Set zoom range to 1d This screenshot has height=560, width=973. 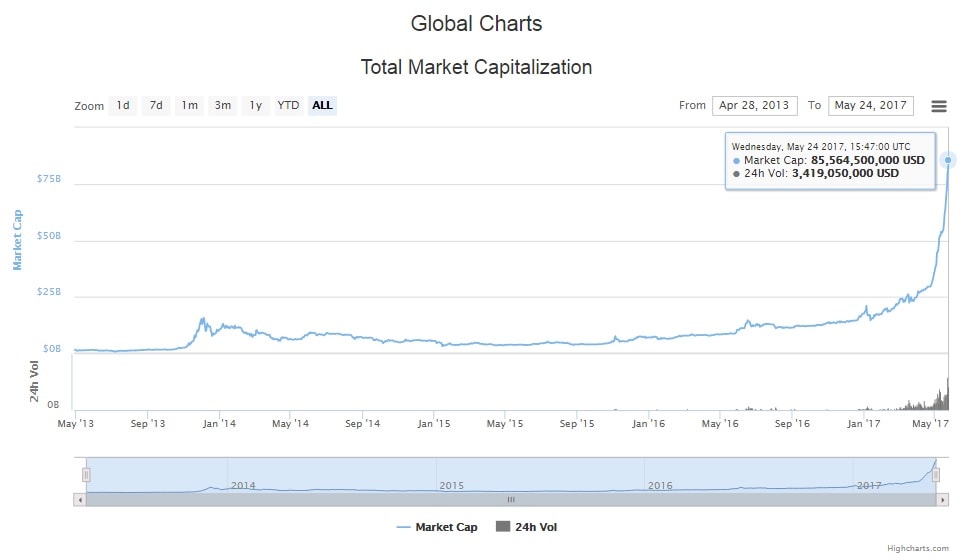(122, 105)
